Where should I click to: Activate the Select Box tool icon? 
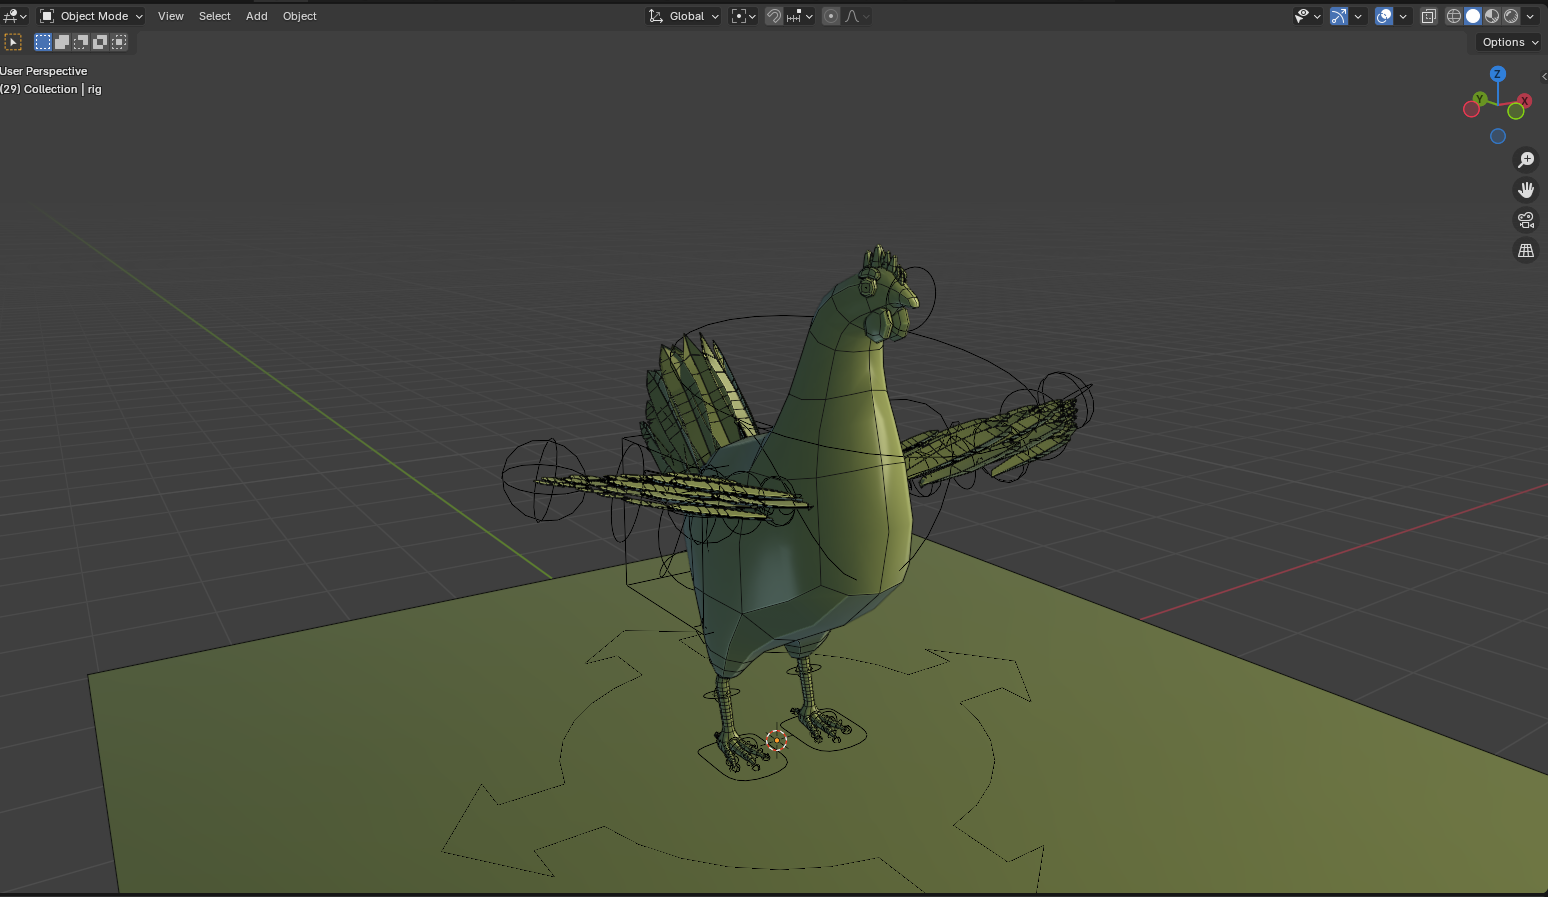13,42
